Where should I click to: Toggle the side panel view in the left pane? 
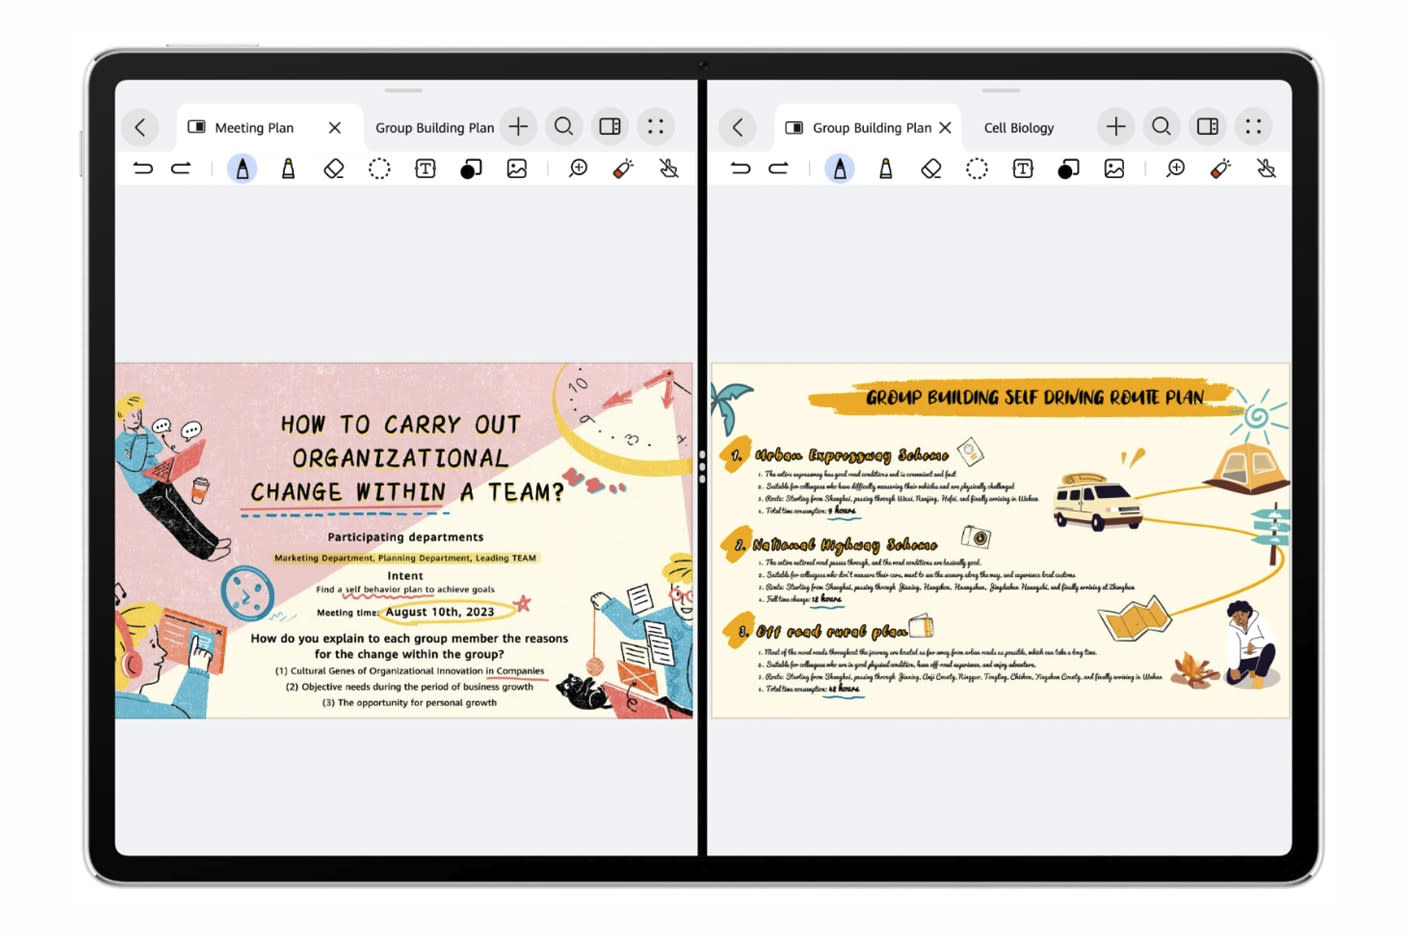click(x=610, y=127)
